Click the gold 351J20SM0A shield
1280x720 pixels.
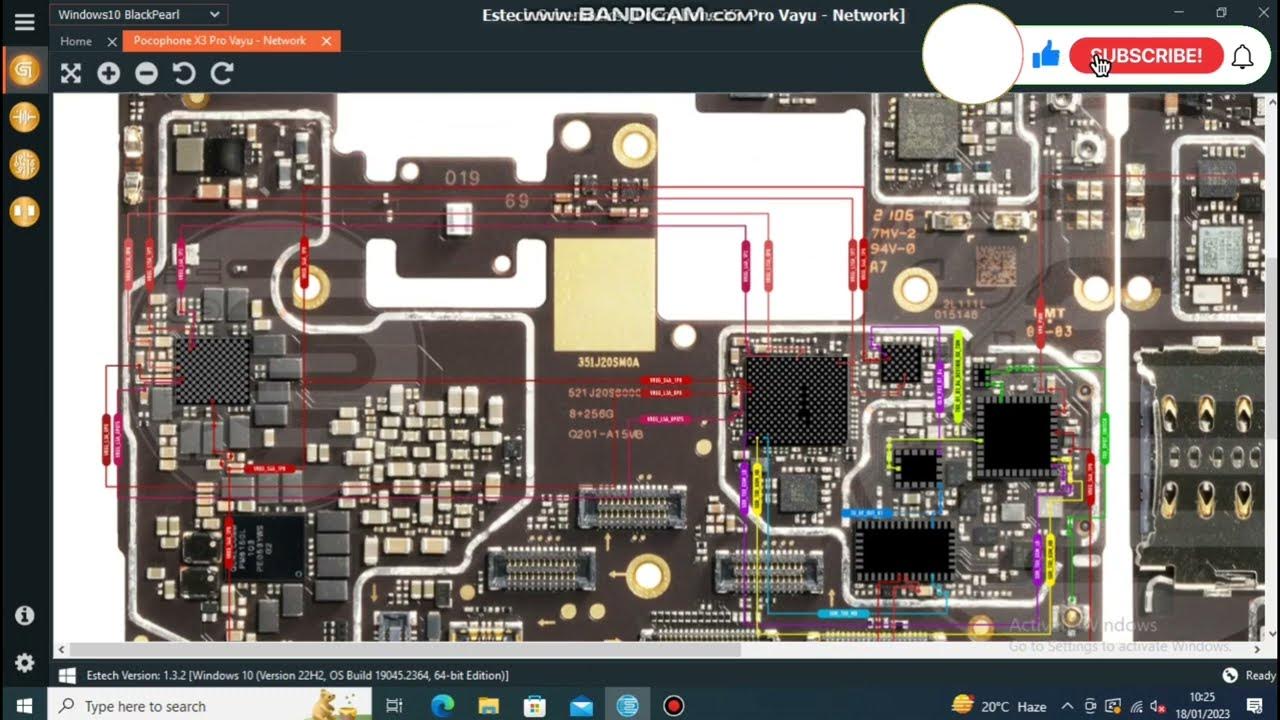[605, 294]
